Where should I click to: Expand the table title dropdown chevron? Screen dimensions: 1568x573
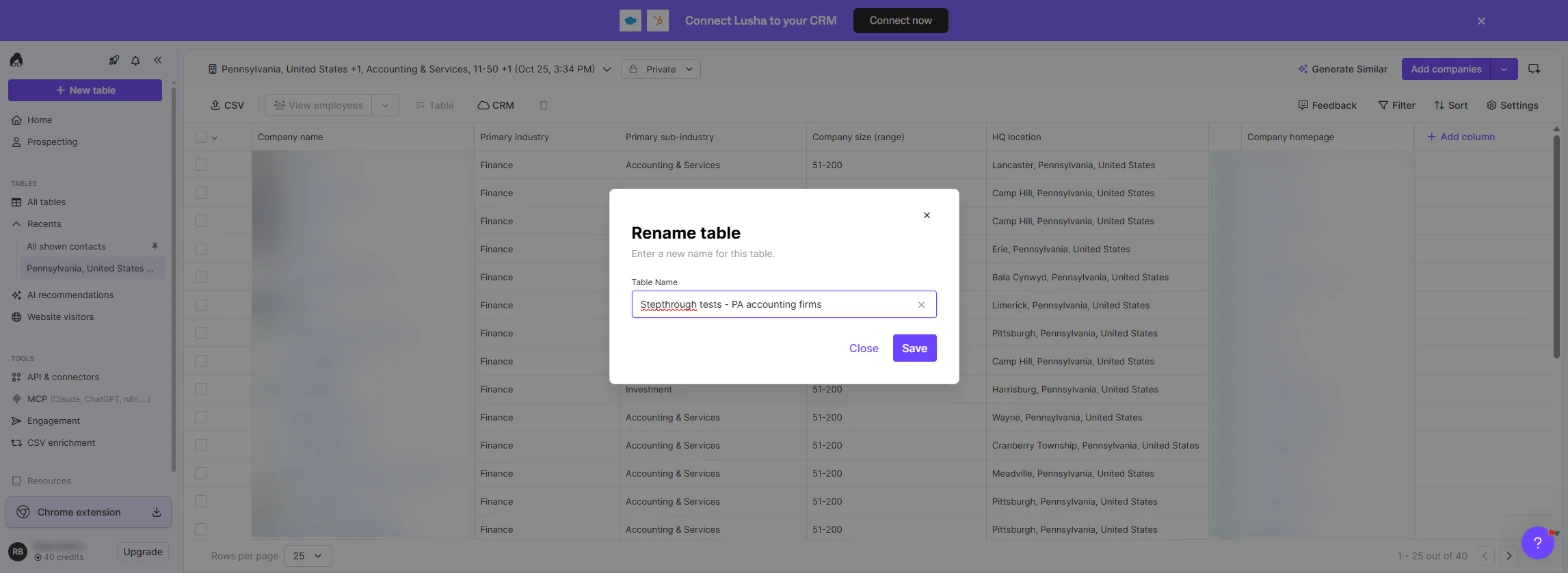[606, 69]
